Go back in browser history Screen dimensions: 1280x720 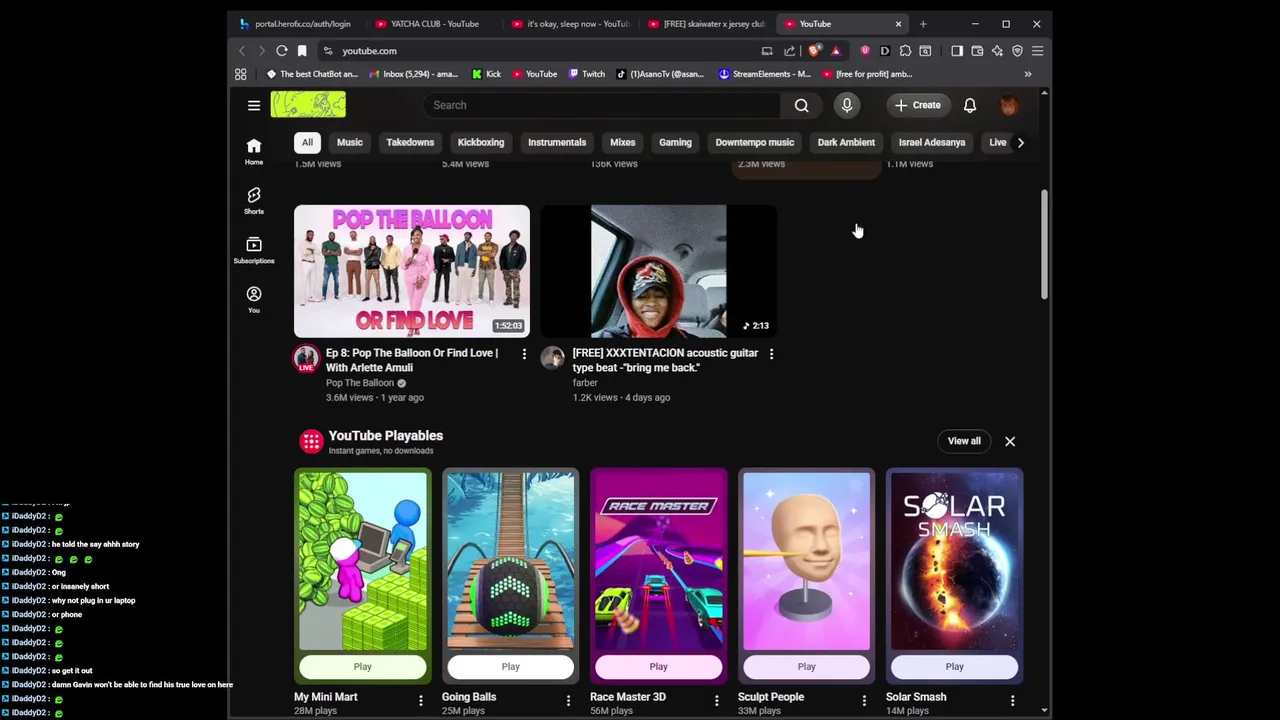tap(242, 51)
